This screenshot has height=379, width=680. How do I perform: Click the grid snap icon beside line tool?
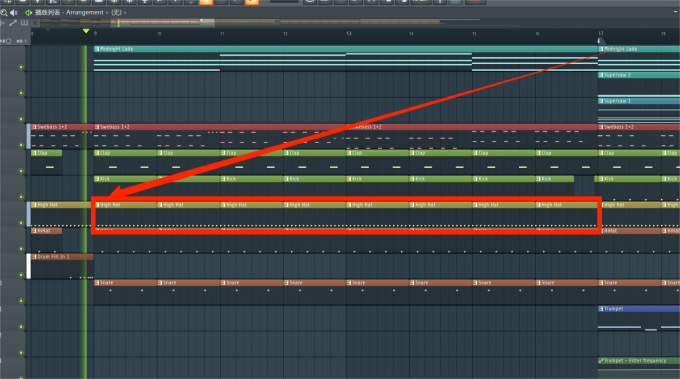(24, 23)
